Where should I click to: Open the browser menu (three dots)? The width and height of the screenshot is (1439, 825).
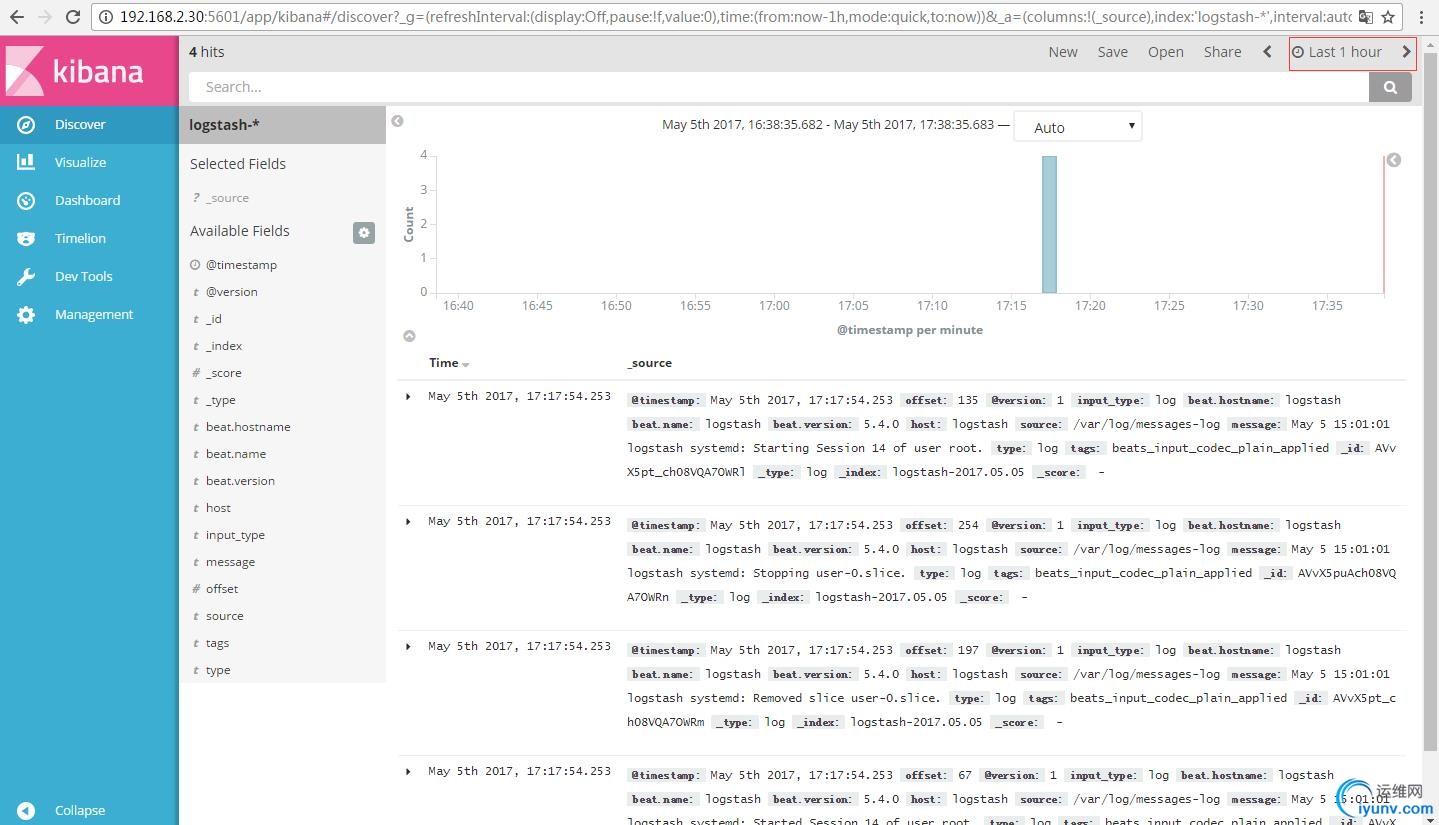pyautogui.click(x=1421, y=17)
